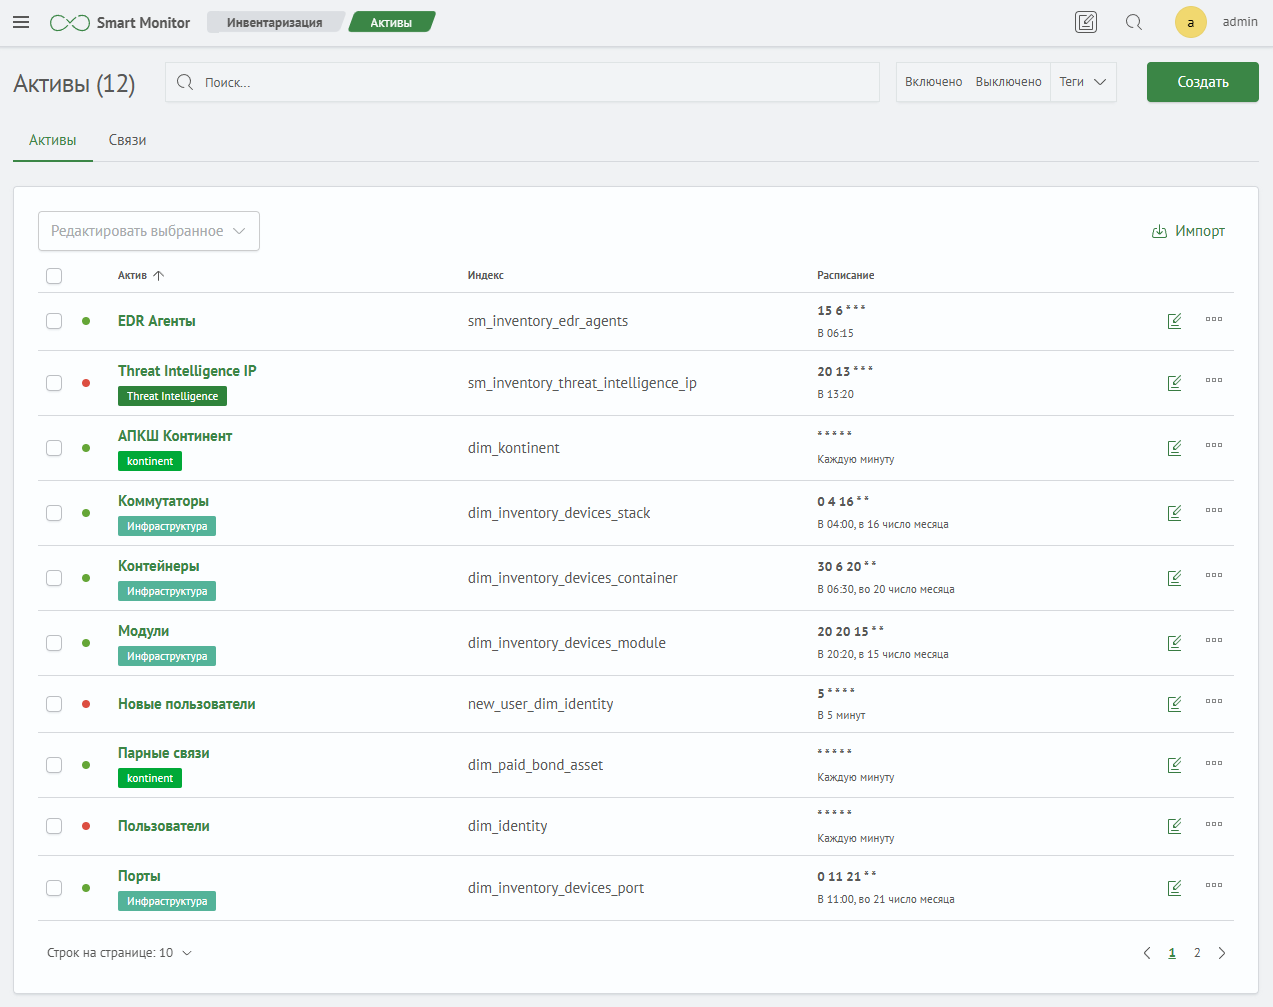
Task: Click the Поиск search field
Action: pyautogui.click(x=522, y=82)
